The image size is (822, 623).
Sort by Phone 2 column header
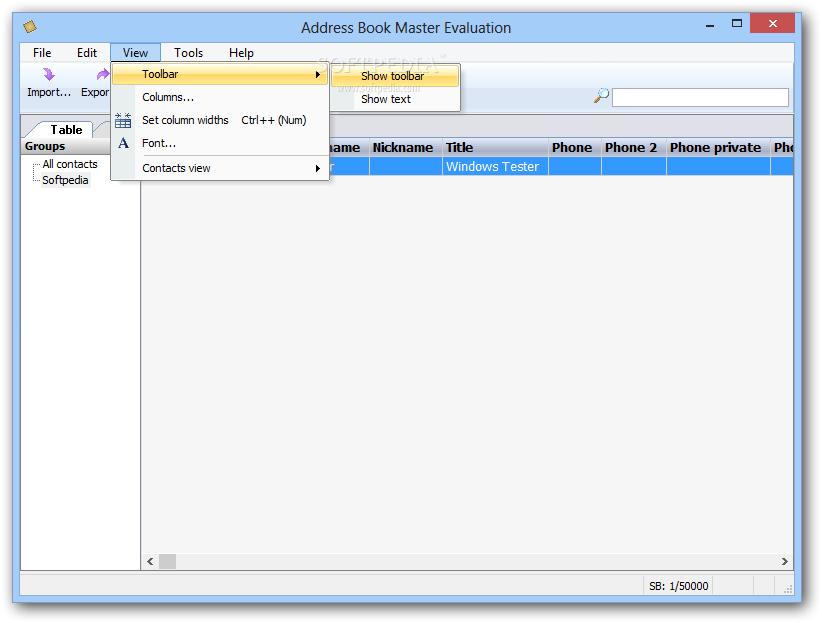tap(634, 148)
